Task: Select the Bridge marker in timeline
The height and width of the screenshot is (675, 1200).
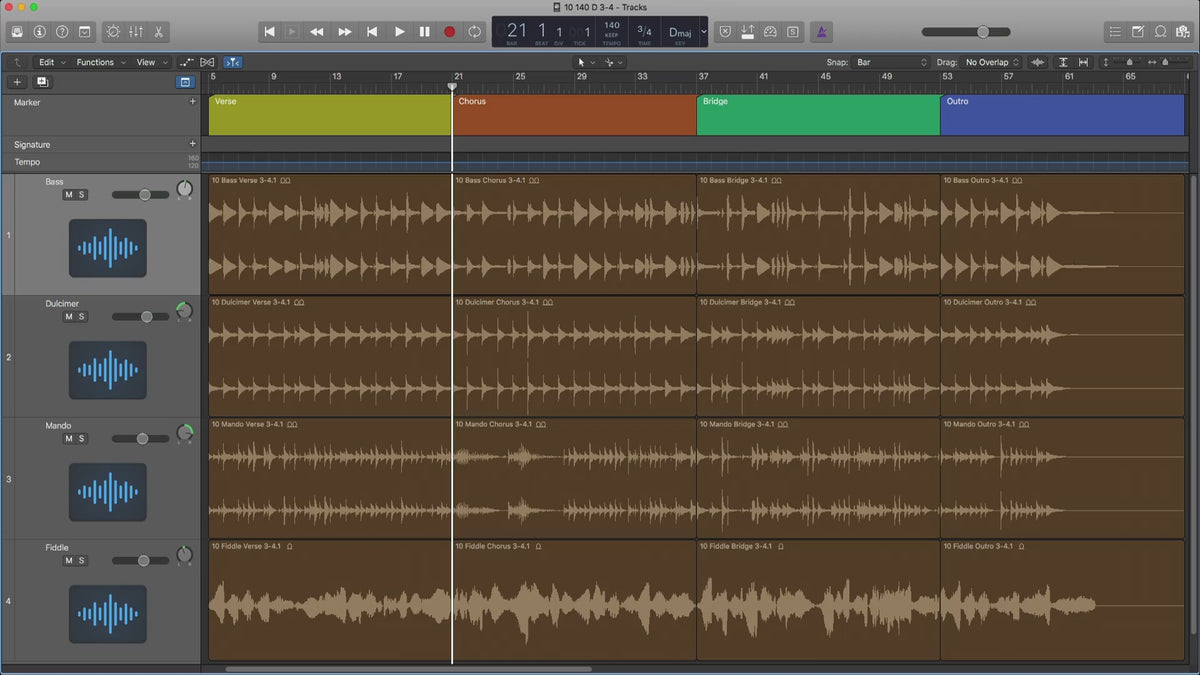Action: 817,115
